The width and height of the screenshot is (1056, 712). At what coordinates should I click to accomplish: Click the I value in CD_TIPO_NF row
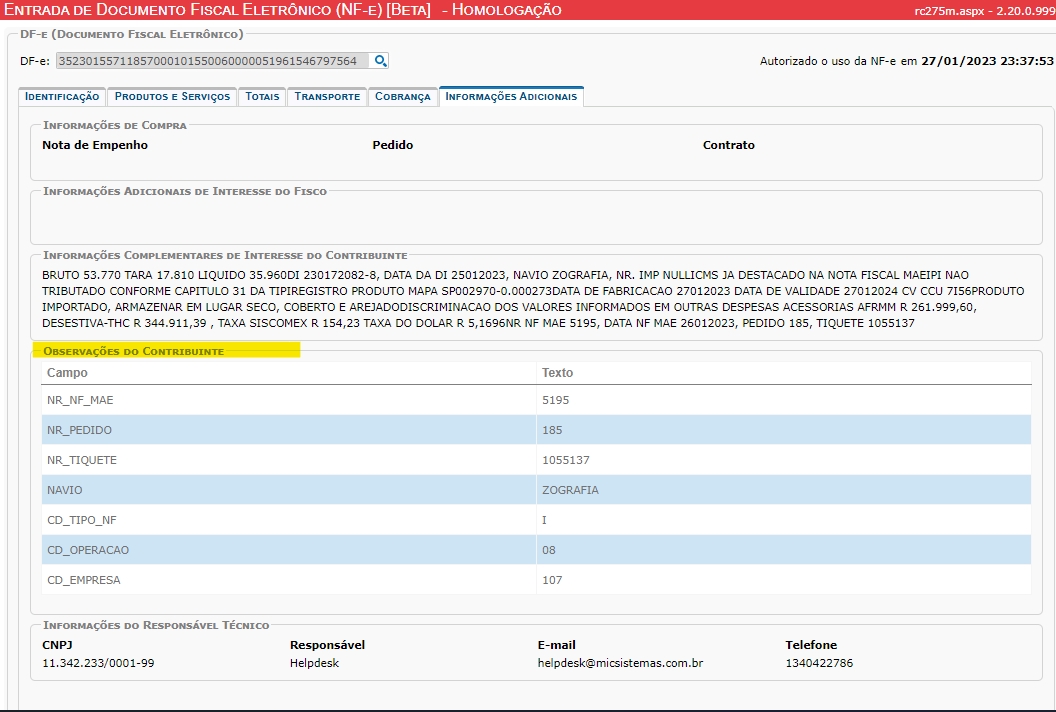click(x=544, y=520)
